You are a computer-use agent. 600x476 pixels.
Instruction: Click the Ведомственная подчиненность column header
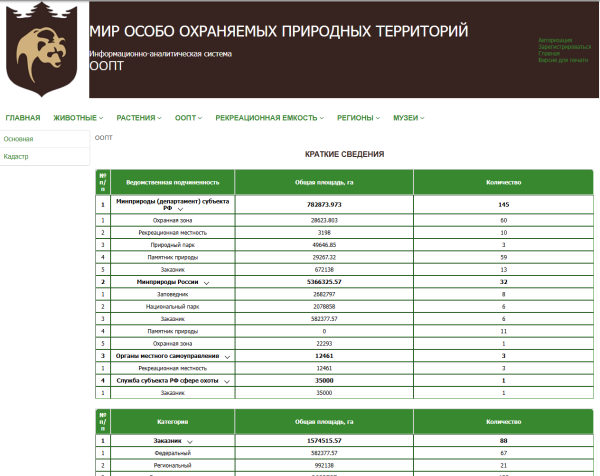pos(166,182)
